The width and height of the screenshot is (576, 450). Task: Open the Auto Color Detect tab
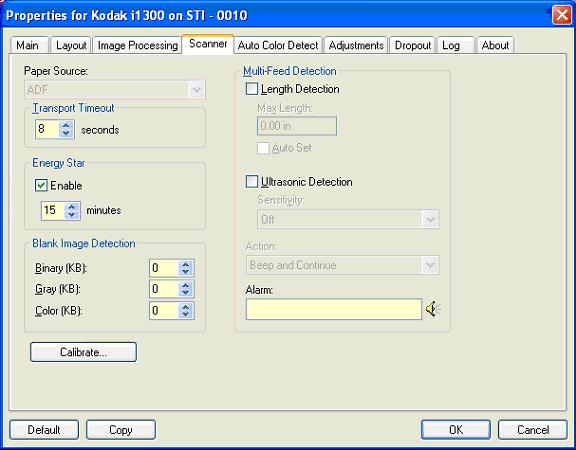click(x=278, y=46)
